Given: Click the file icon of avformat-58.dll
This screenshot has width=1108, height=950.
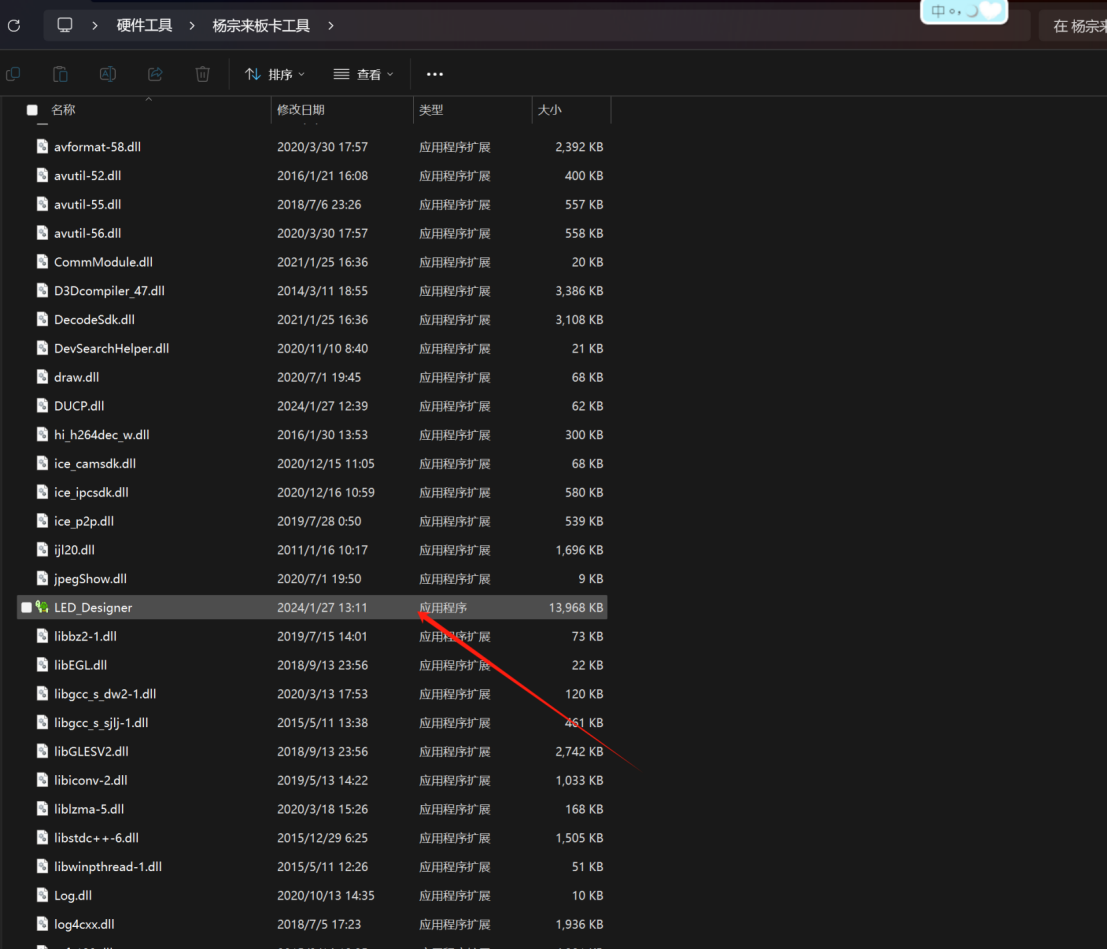Looking at the screenshot, I should tap(42, 146).
